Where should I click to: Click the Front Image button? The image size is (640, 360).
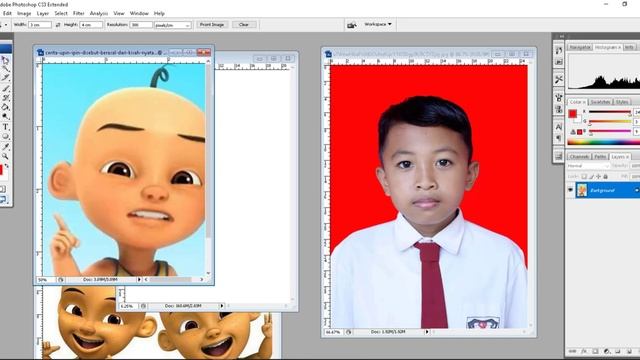tap(212, 25)
